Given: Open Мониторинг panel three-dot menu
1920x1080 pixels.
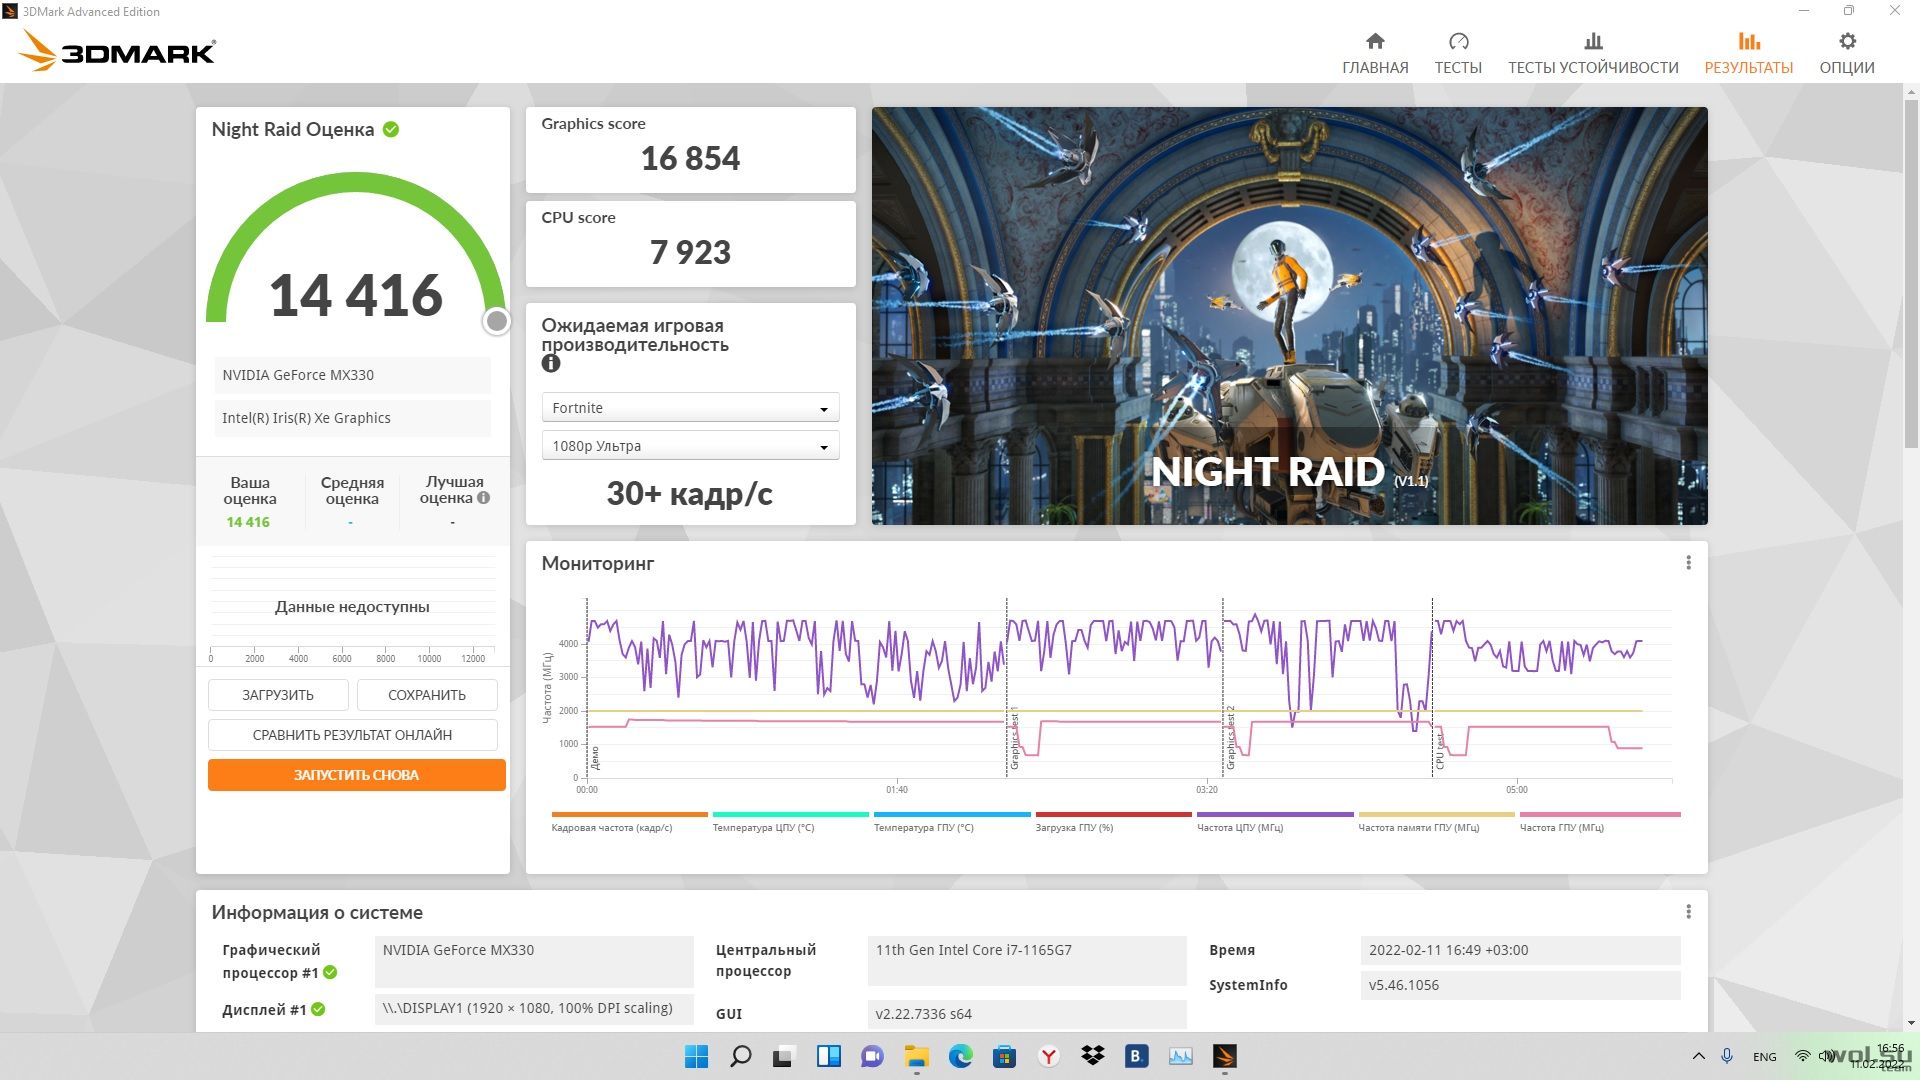Looking at the screenshot, I should [x=1688, y=563].
